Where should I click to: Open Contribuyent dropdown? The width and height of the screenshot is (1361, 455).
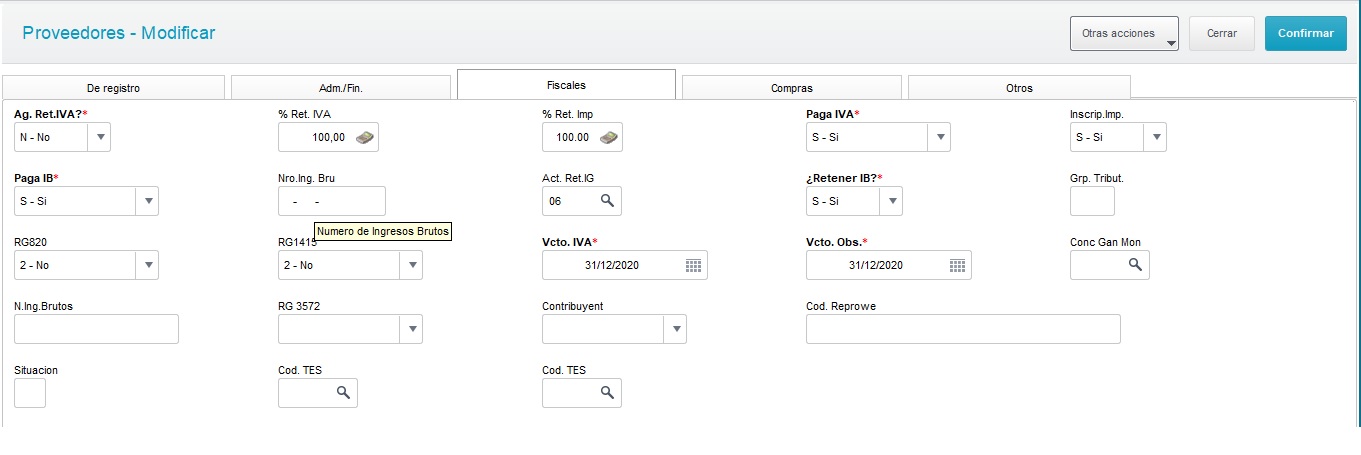pos(675,329)
